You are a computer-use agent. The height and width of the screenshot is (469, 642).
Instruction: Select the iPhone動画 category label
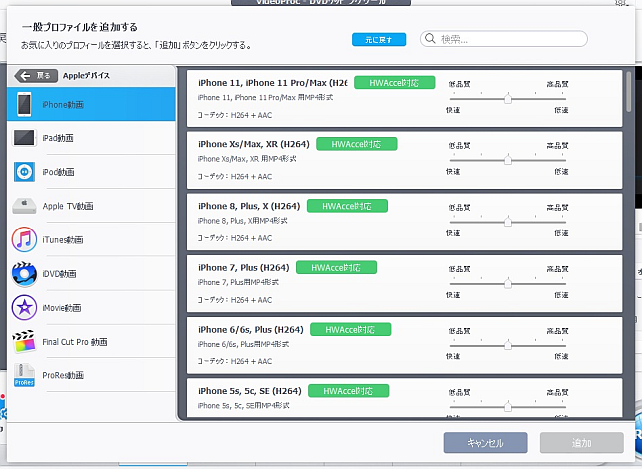coord(63,104)
